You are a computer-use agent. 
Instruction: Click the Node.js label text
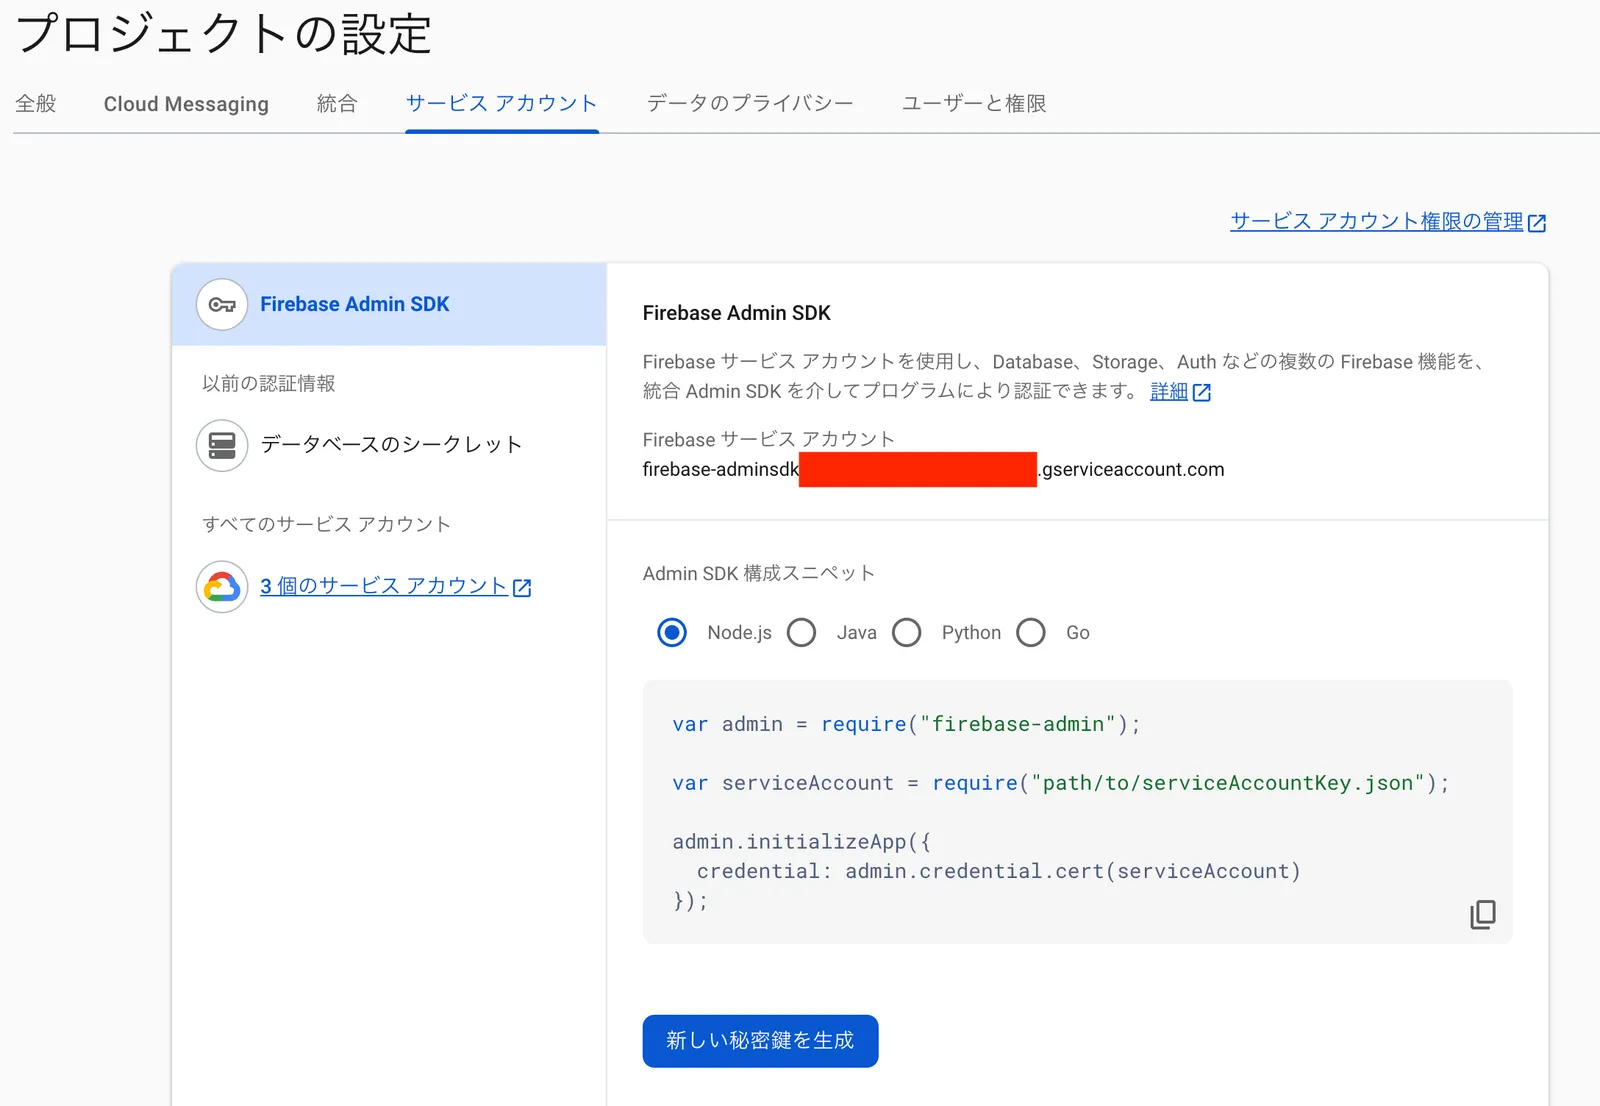point(739,632)
